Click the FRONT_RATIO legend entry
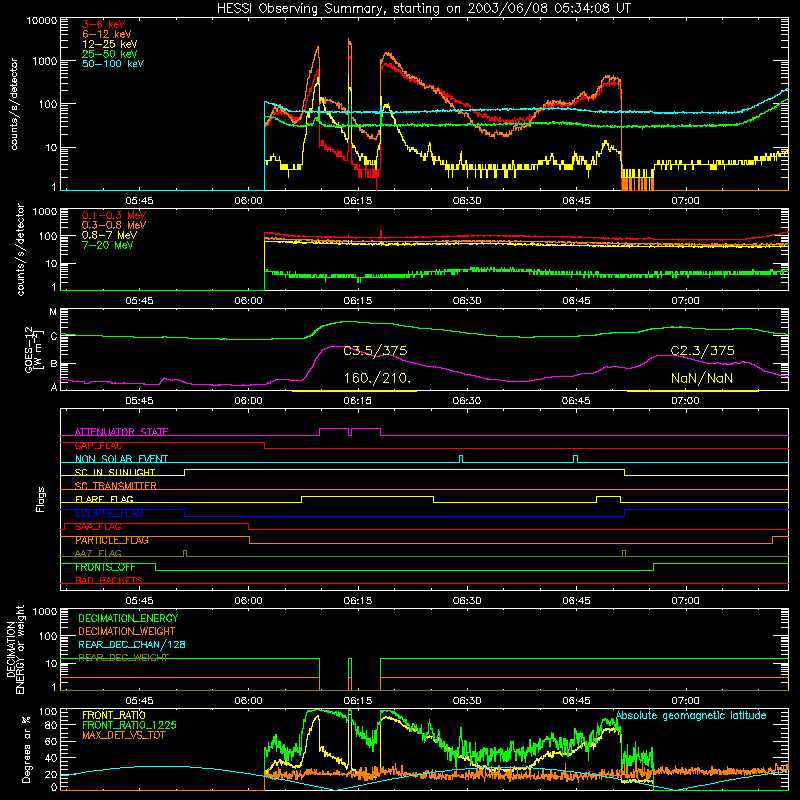The height and width of the screenshot is (800, 800). 114,715
